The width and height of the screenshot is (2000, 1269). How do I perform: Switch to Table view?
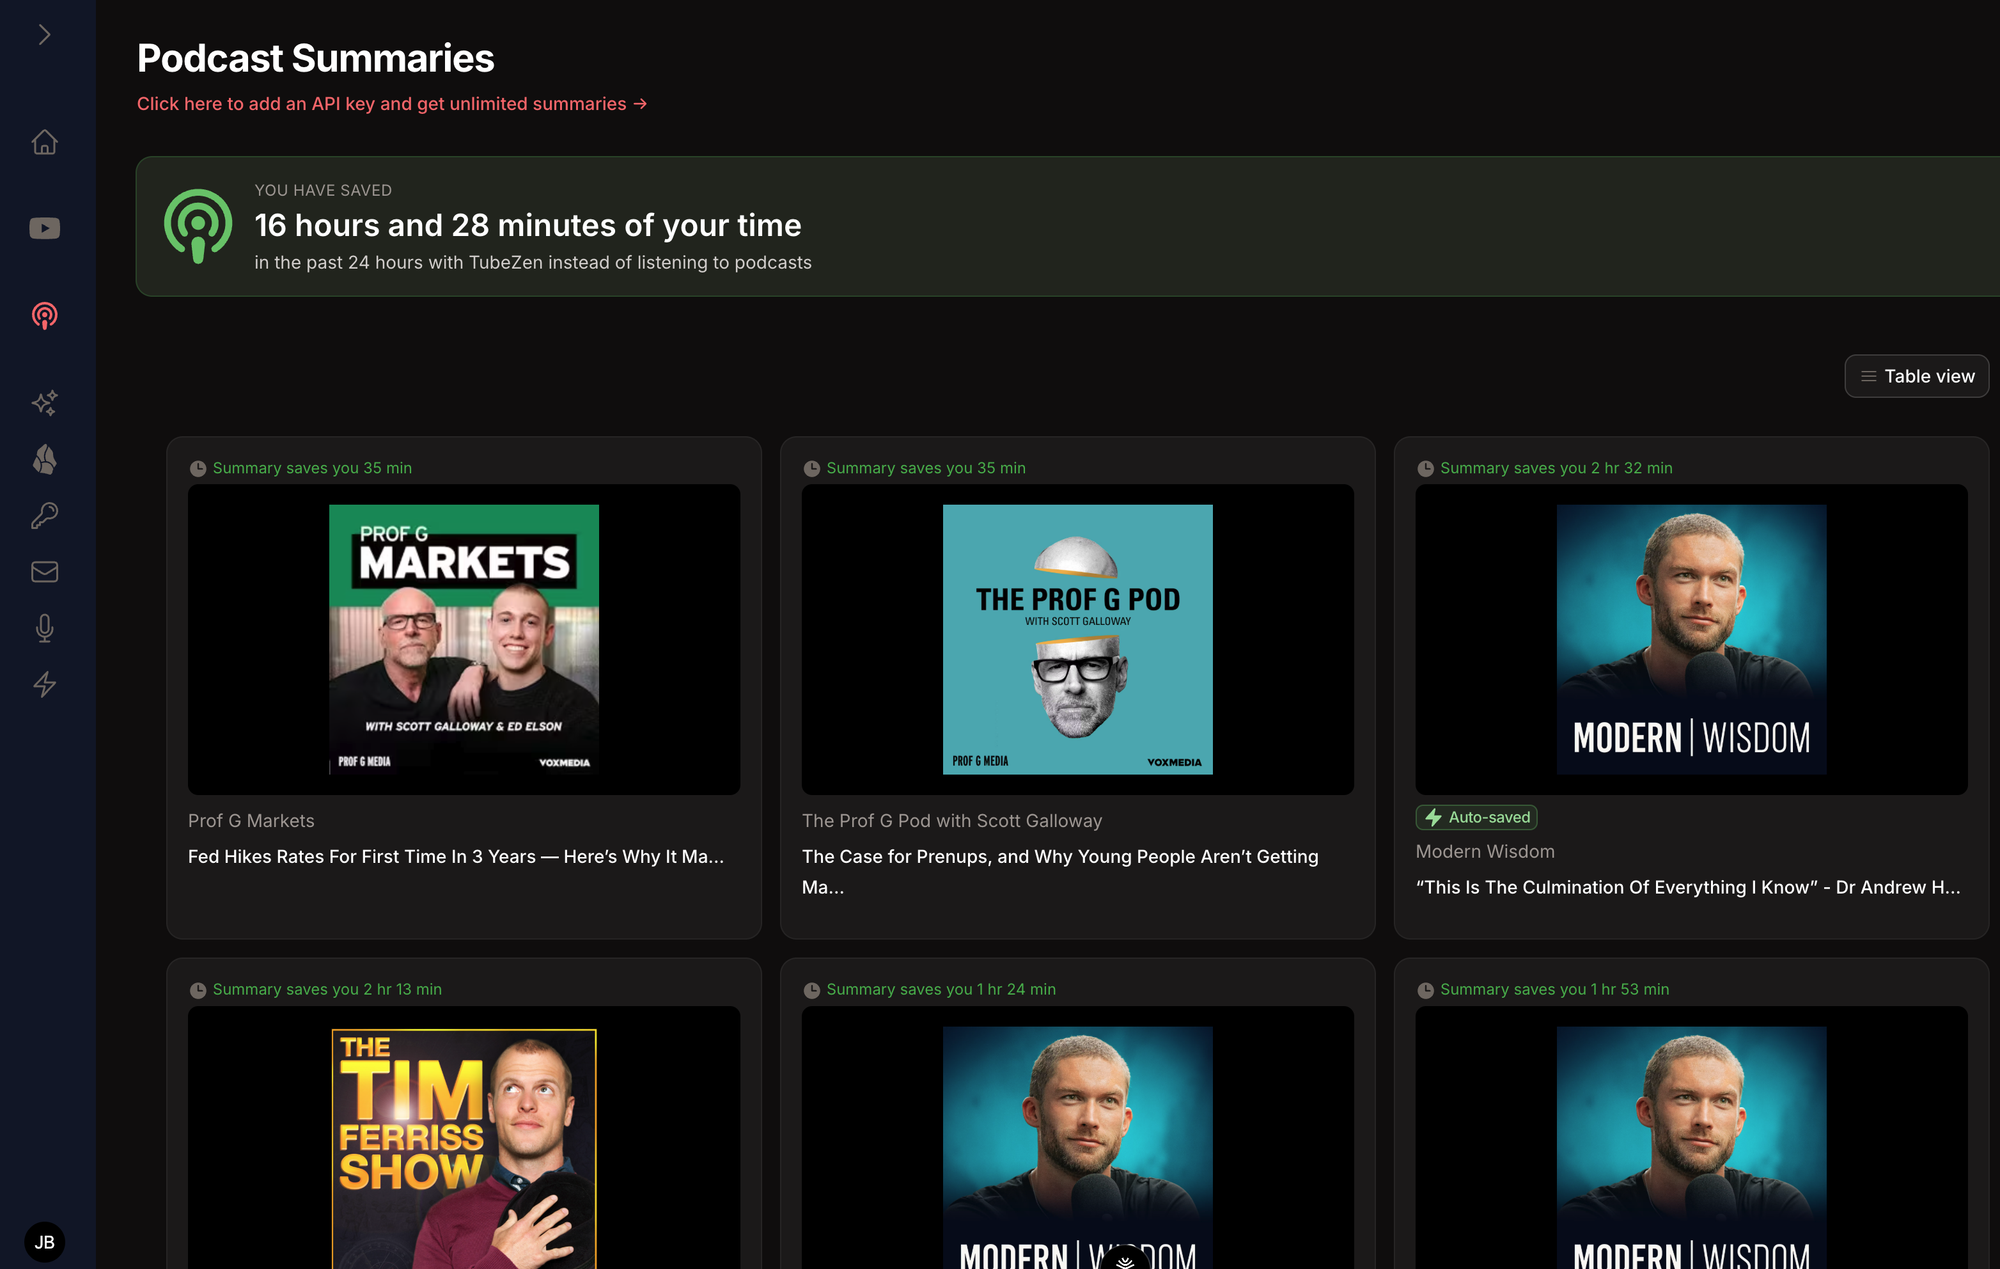coord(1916,376)
